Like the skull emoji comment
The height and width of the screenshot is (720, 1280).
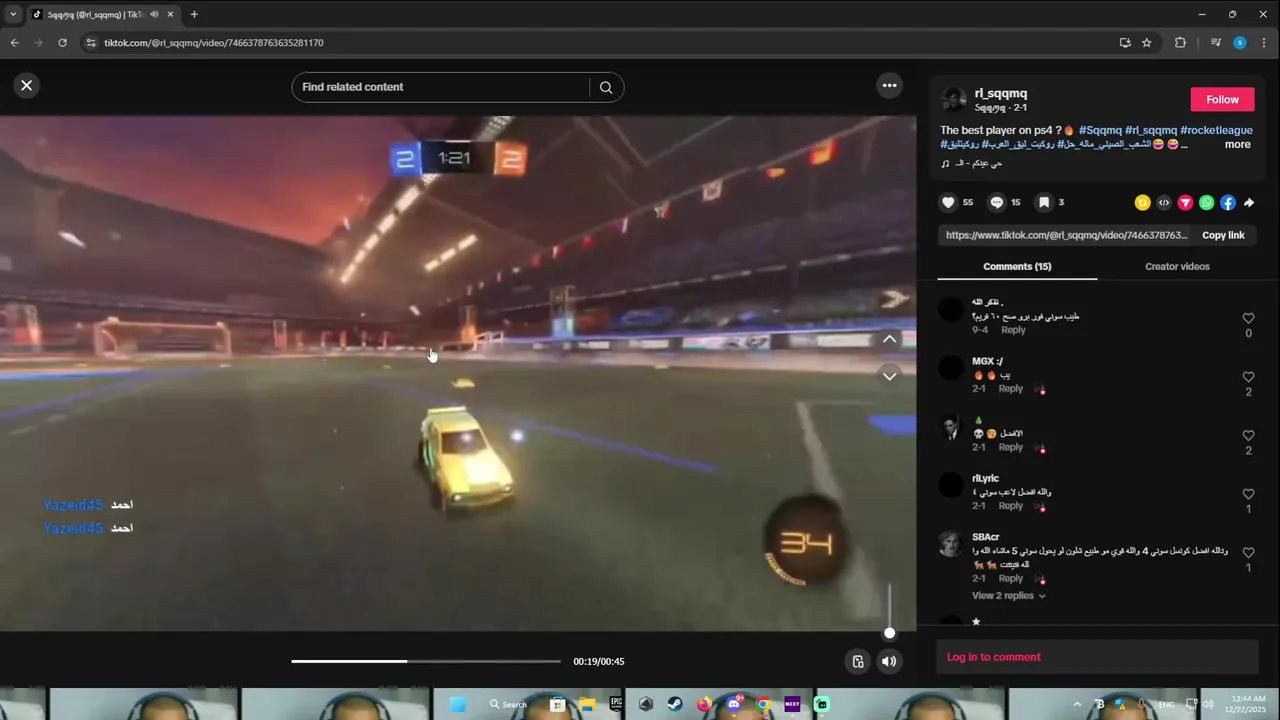(x=1248, y=435)
